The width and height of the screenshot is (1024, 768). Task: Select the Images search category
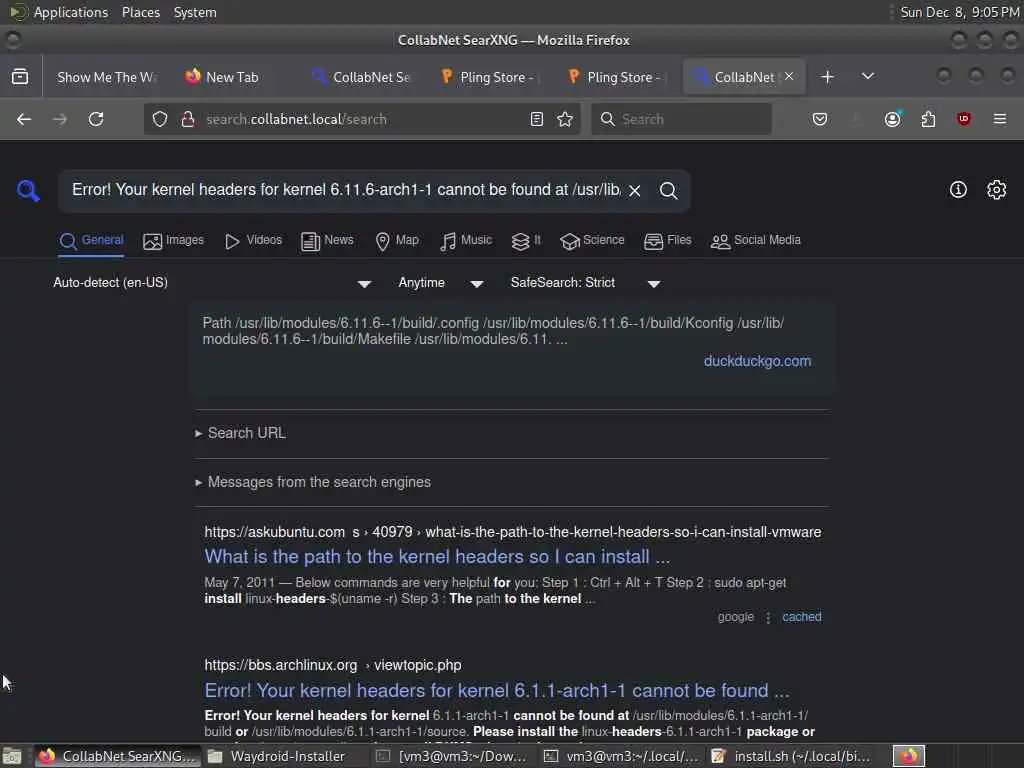tap(173, 240)
